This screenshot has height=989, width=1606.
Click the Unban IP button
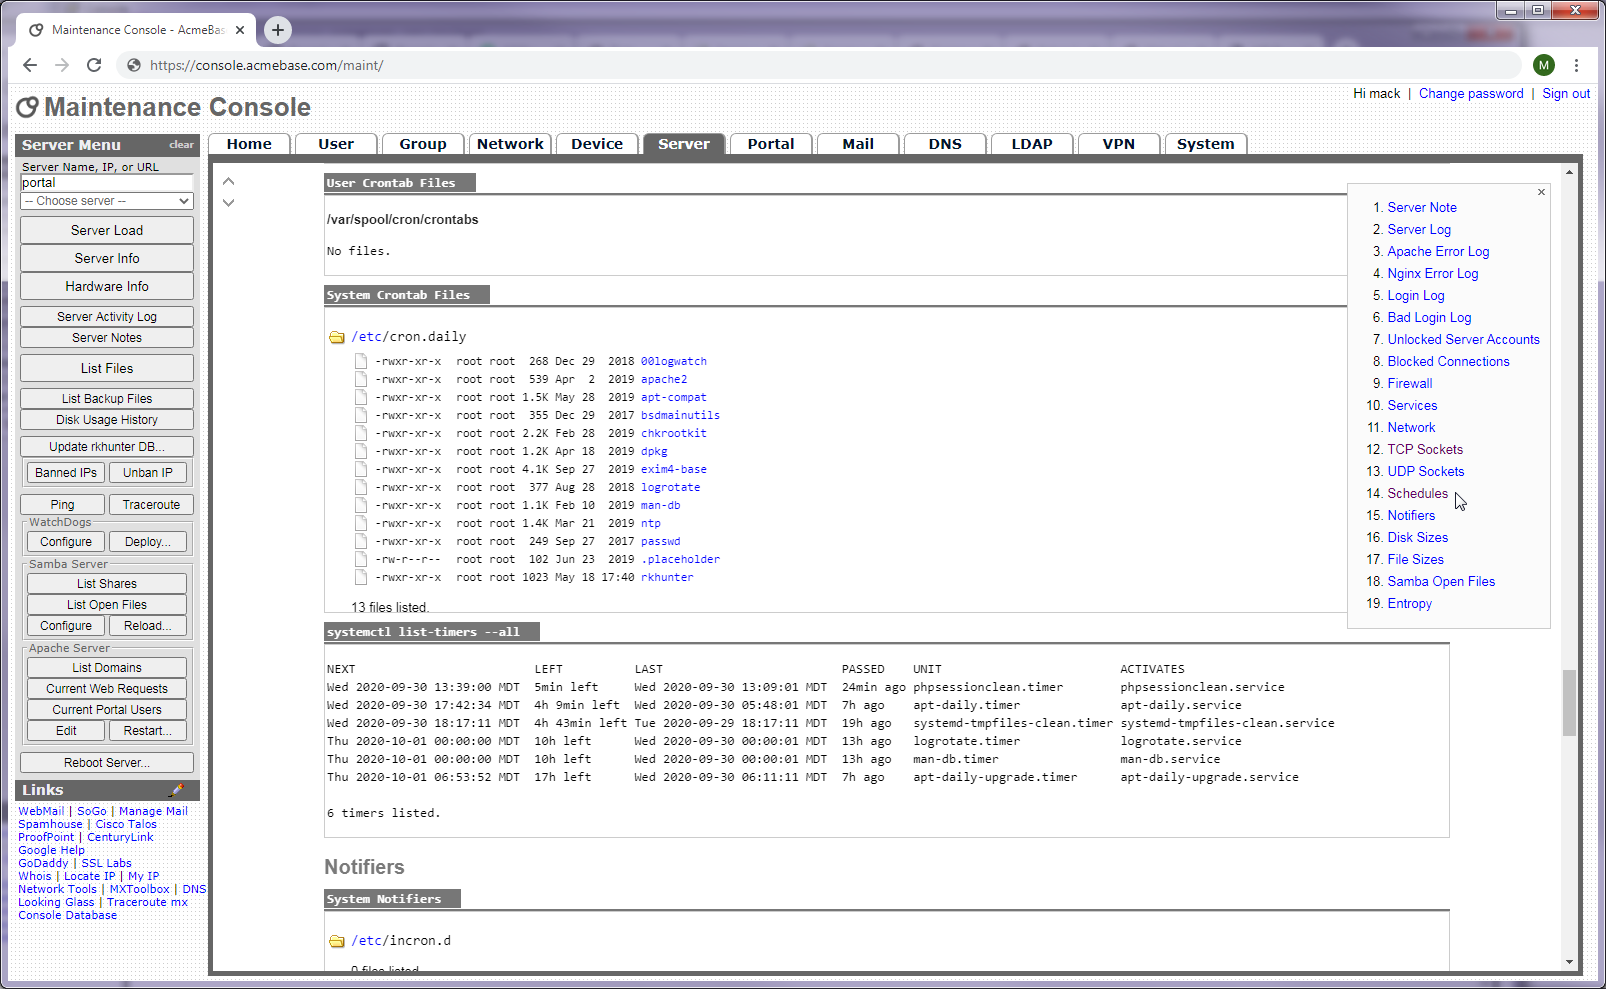[148, 473]
